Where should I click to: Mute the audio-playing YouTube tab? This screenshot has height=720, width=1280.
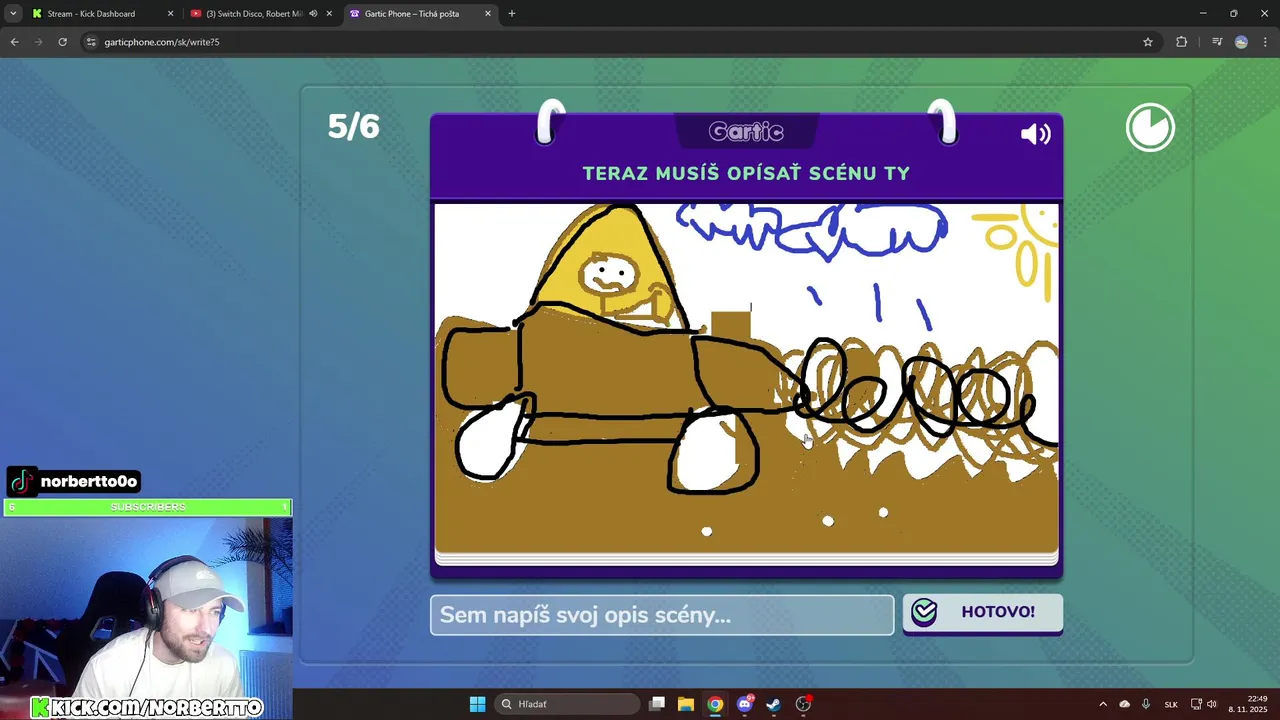[x=313, y=14]
